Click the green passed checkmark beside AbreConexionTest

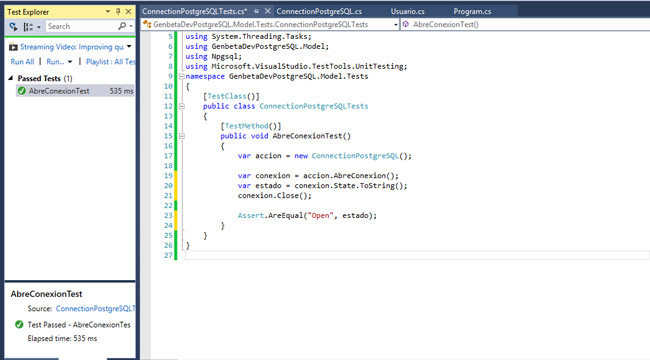click(22, 91)
